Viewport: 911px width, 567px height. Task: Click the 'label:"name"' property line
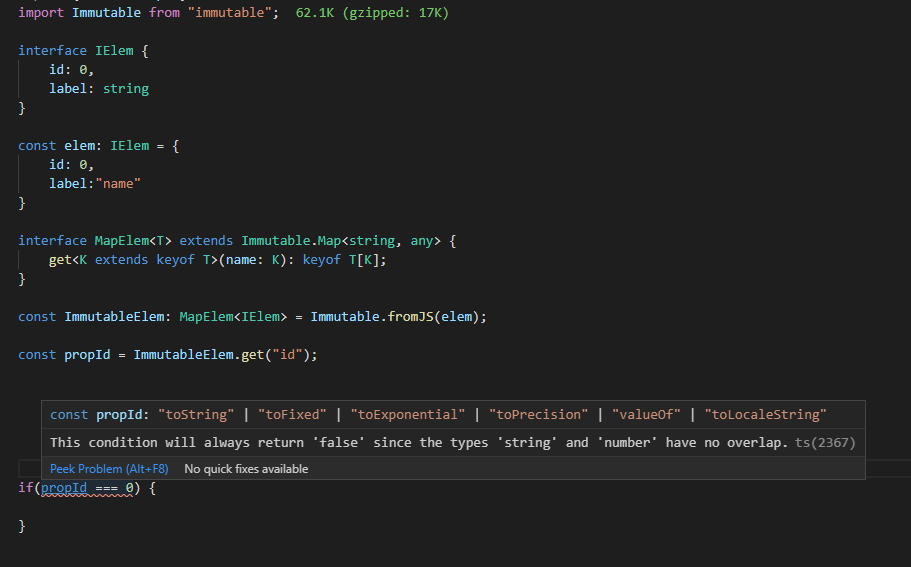point(95,184)
